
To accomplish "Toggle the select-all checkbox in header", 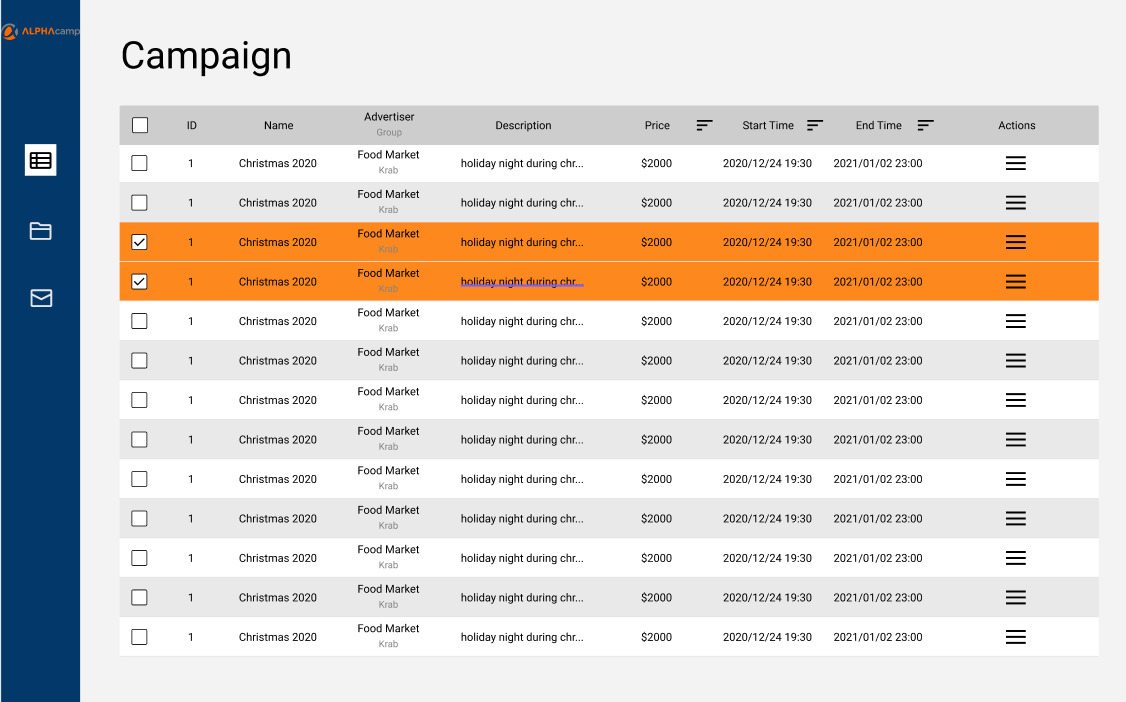I will tap(140, 125).
